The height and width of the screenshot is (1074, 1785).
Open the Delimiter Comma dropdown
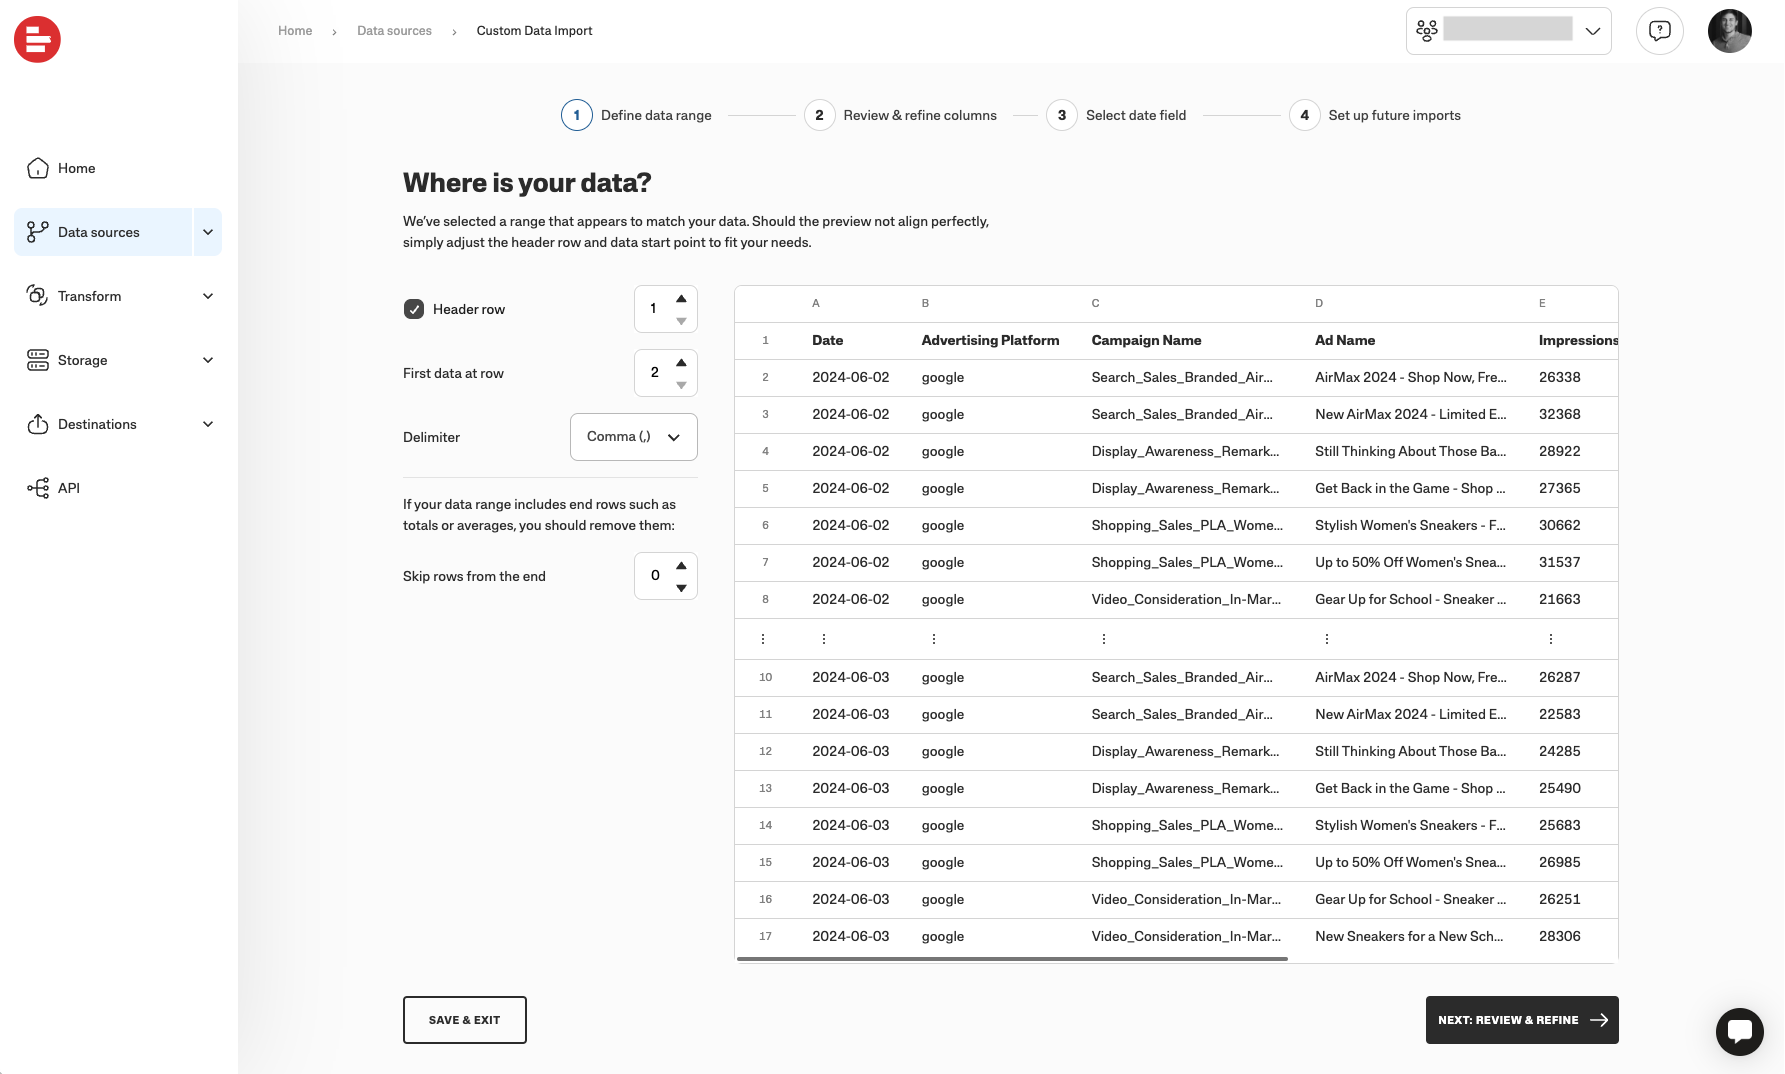633,437
